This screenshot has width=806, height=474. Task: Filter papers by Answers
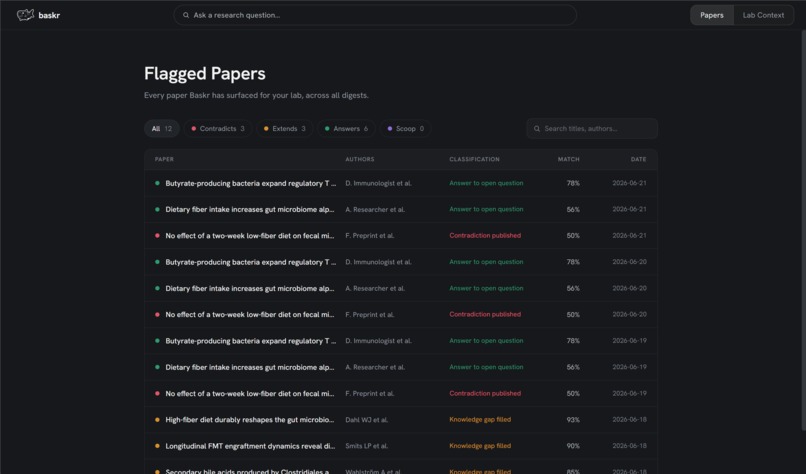point(346,129)
